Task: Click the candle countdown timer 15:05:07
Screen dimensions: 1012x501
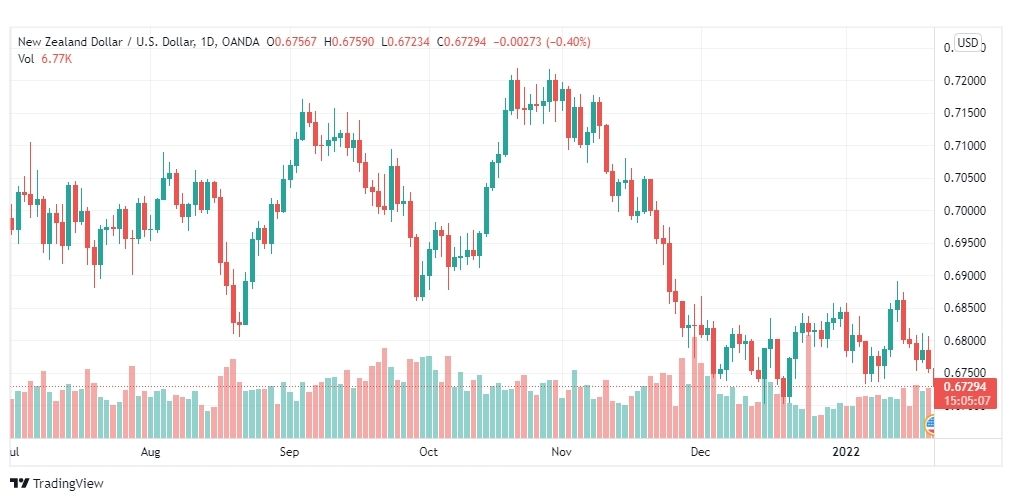Action: click(965, 400)
